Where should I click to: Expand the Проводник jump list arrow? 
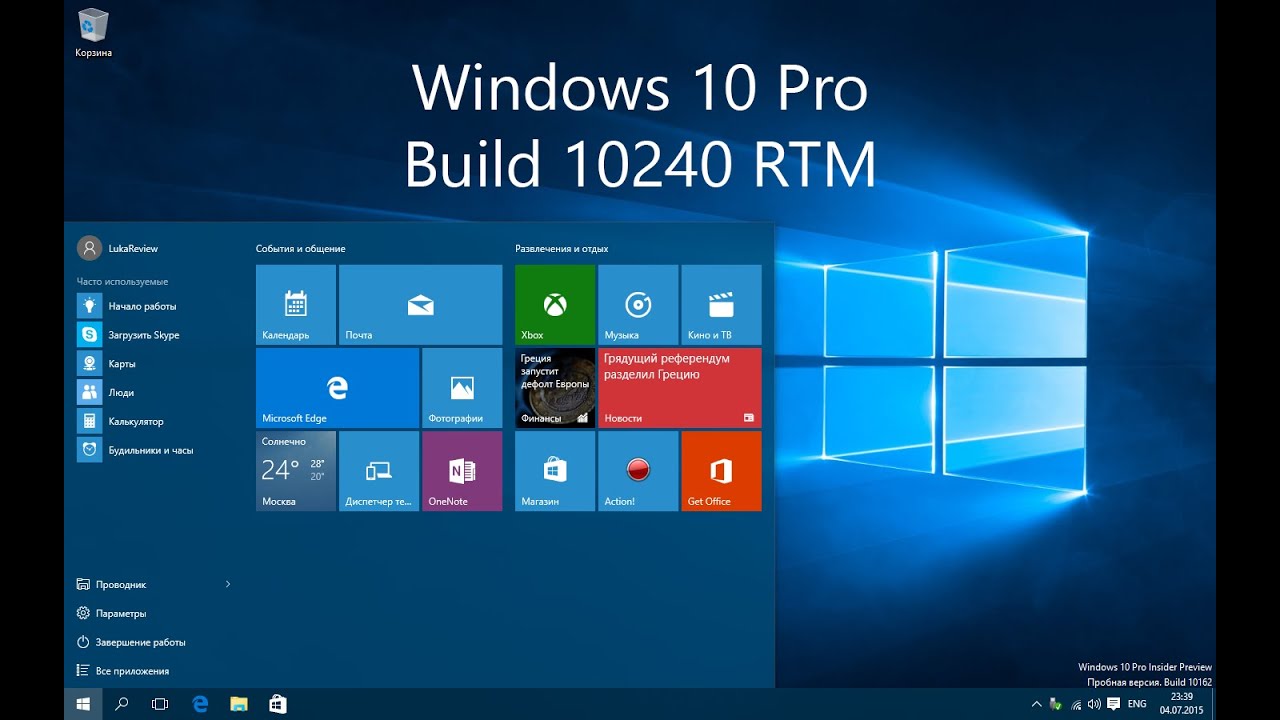[x=228, y=584]
